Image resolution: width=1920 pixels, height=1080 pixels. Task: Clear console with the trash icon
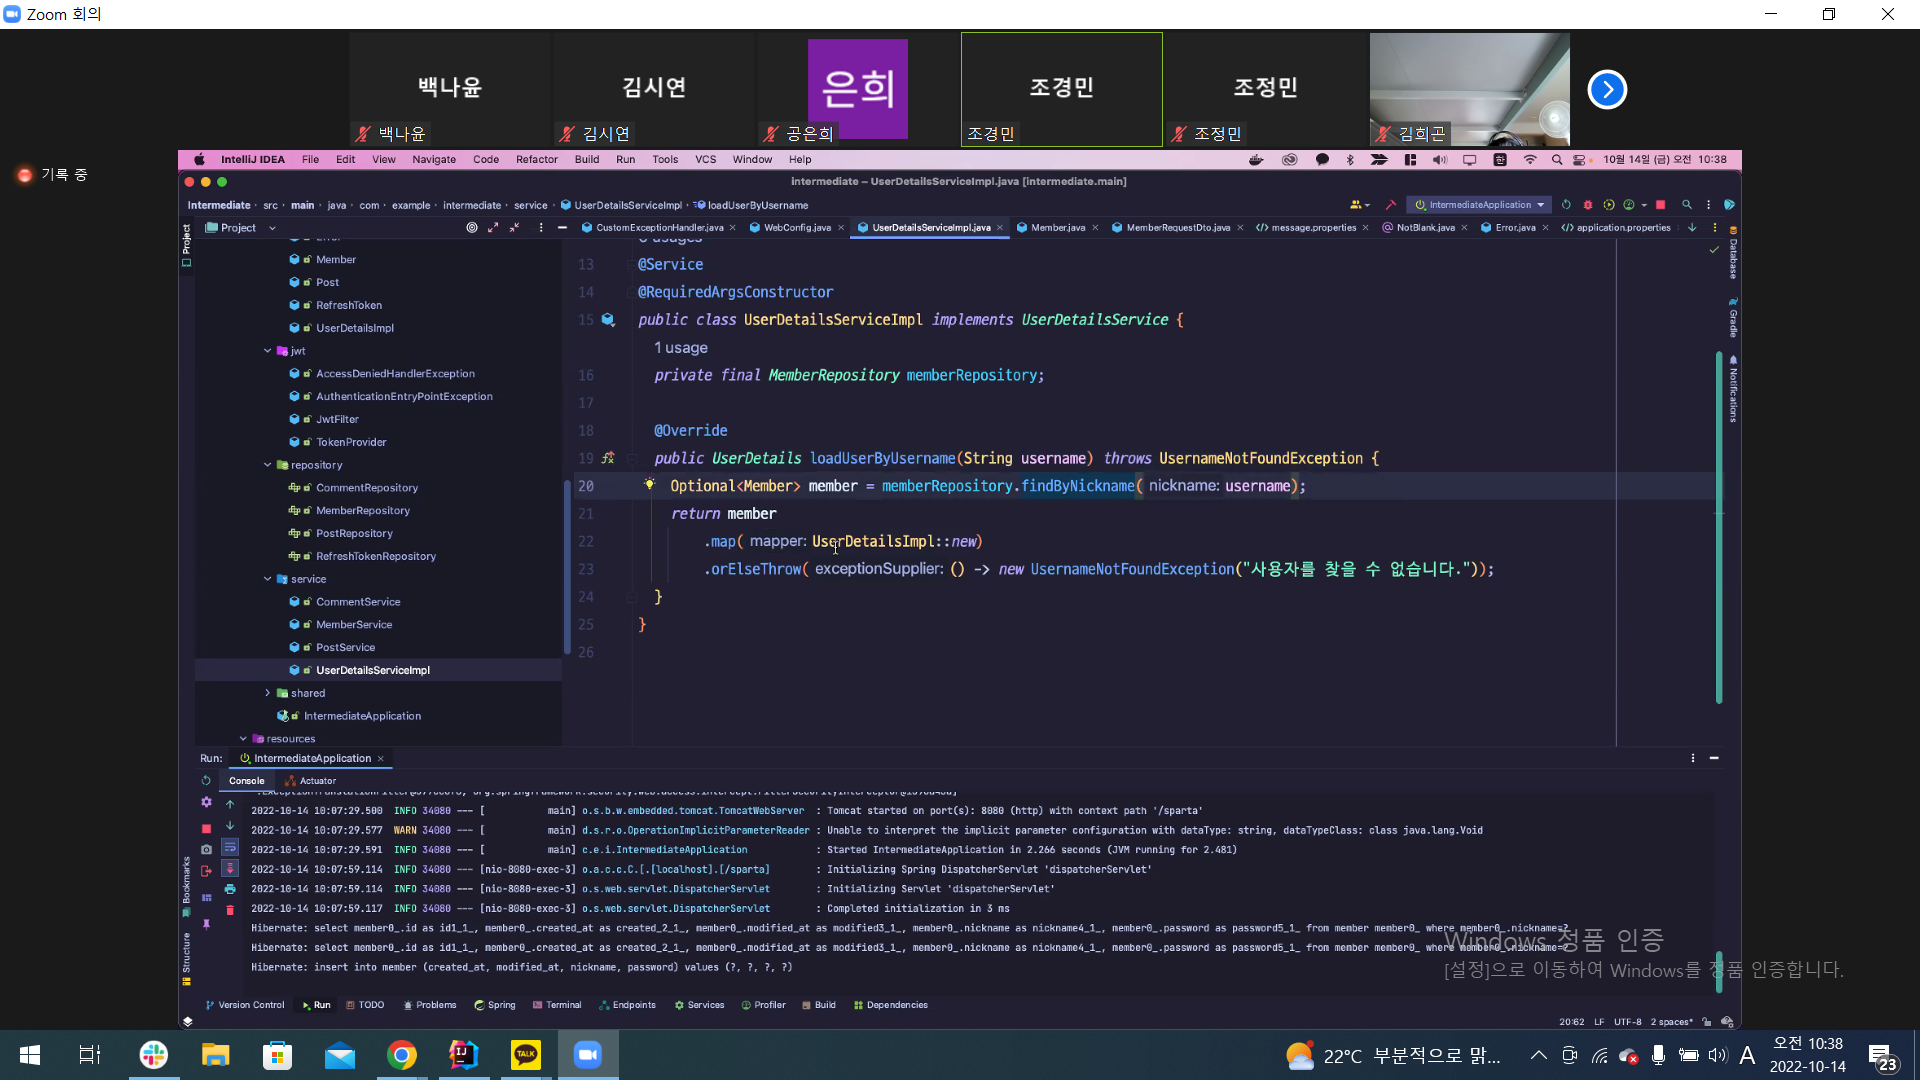tap(230, 910)
